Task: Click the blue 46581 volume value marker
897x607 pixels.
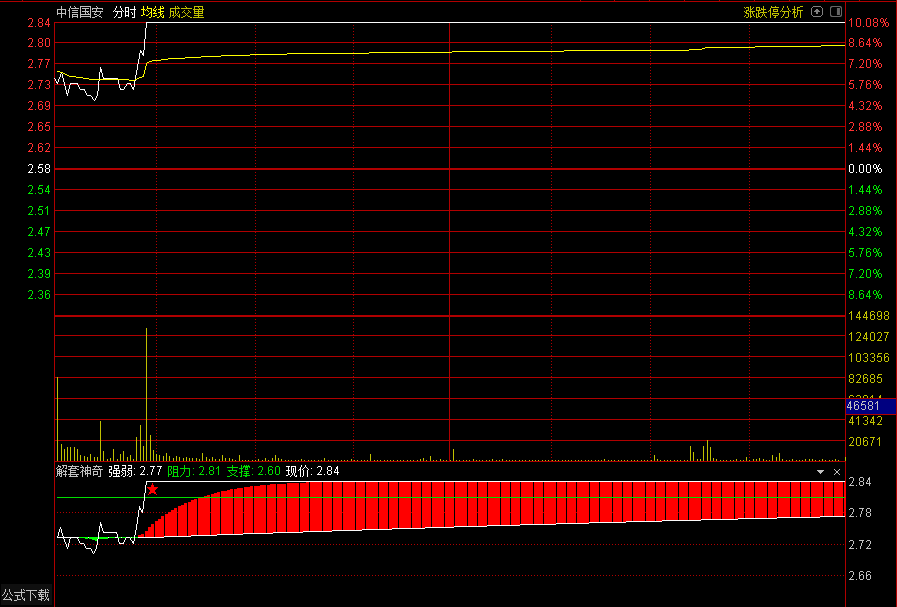Action: [863, 406]
